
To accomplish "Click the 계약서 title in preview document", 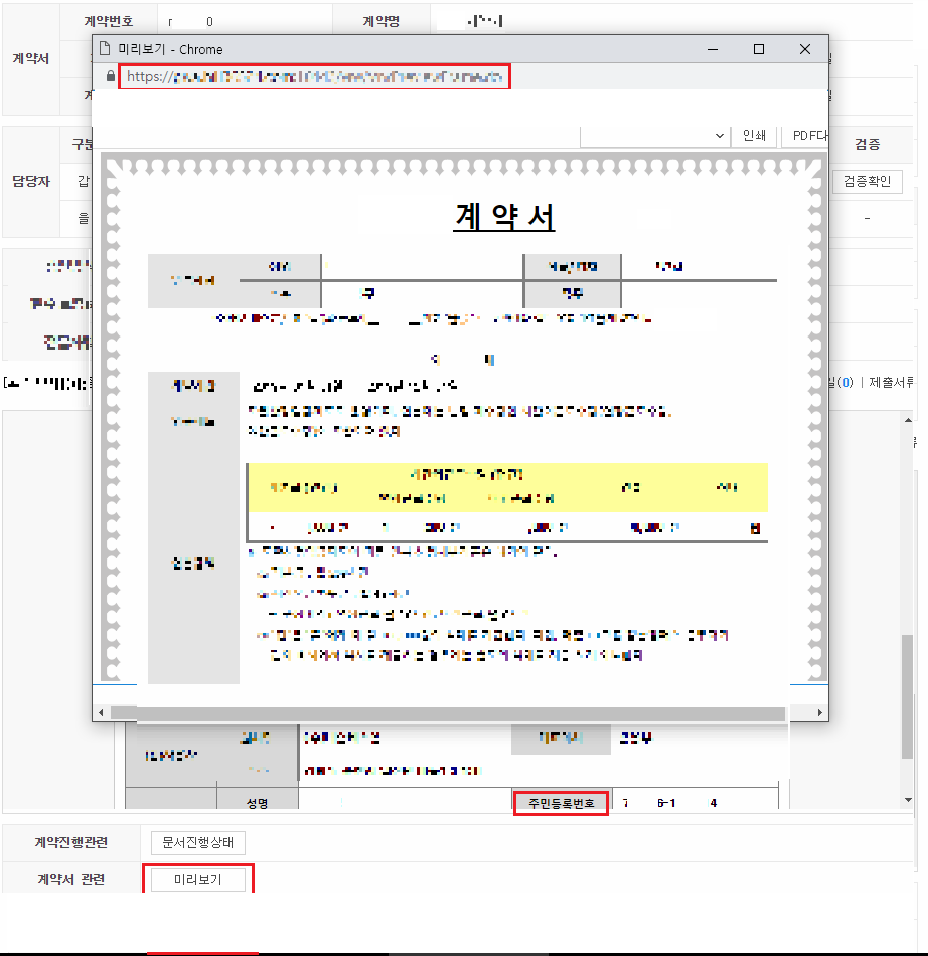I will (505, 216).
